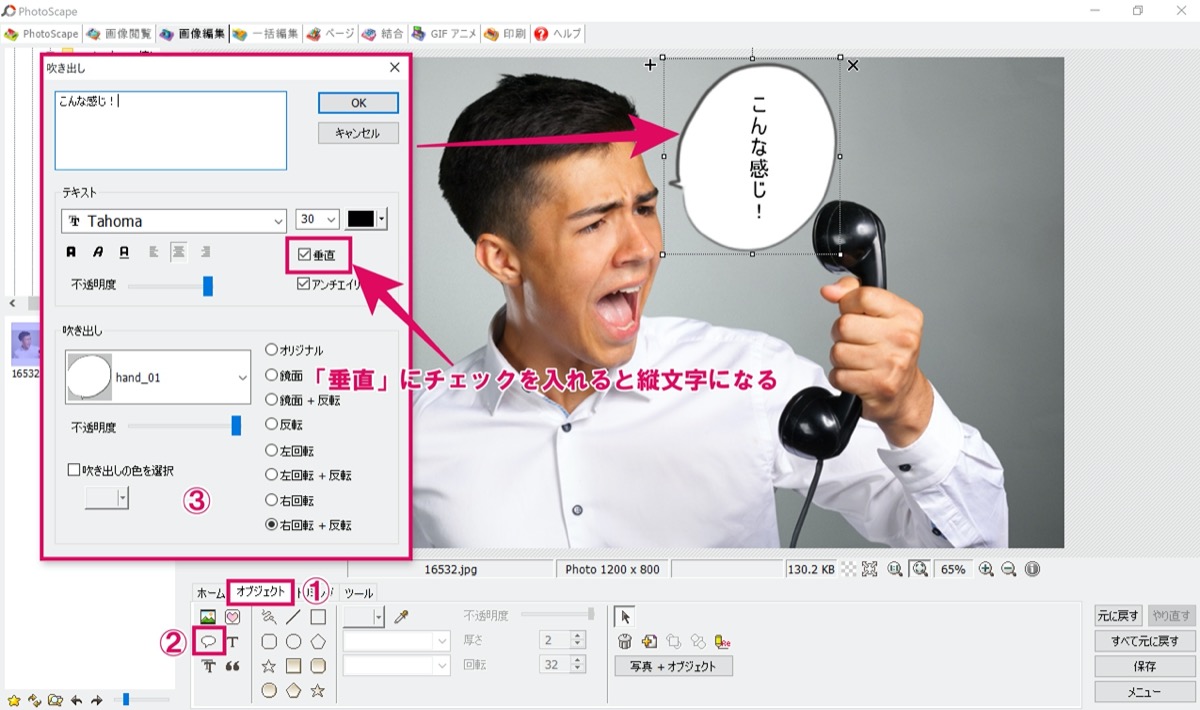The height and width of the screenshot is (710, 1200).
Task: Switch to the 画像閲覧 tab
Action: 118,34
